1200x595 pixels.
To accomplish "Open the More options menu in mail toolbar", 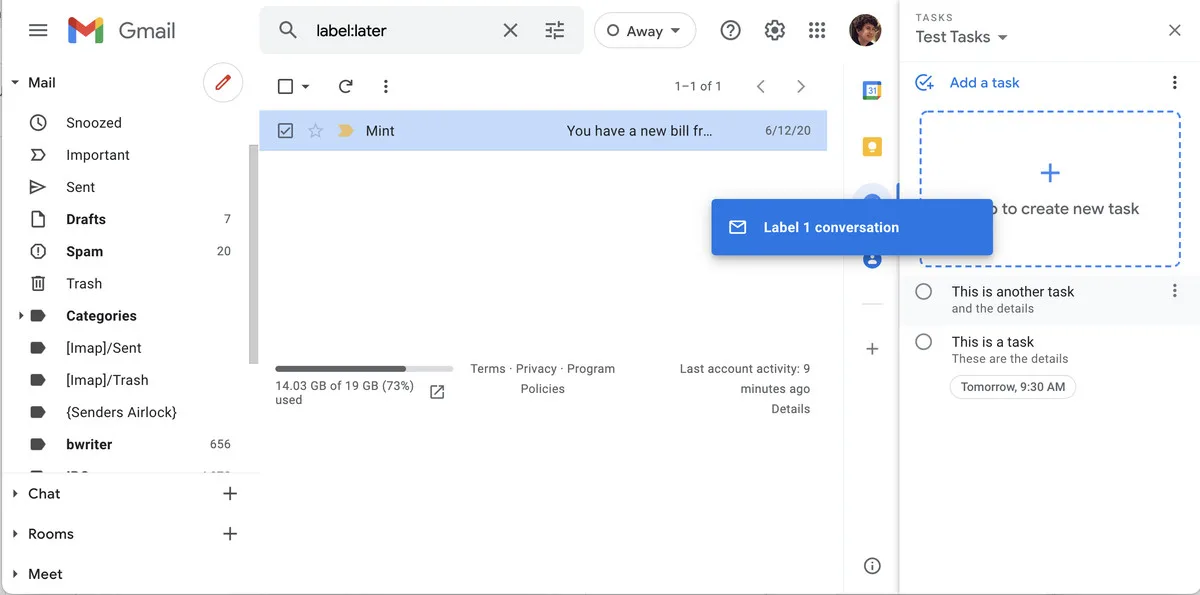I will [x=386, y=86].
